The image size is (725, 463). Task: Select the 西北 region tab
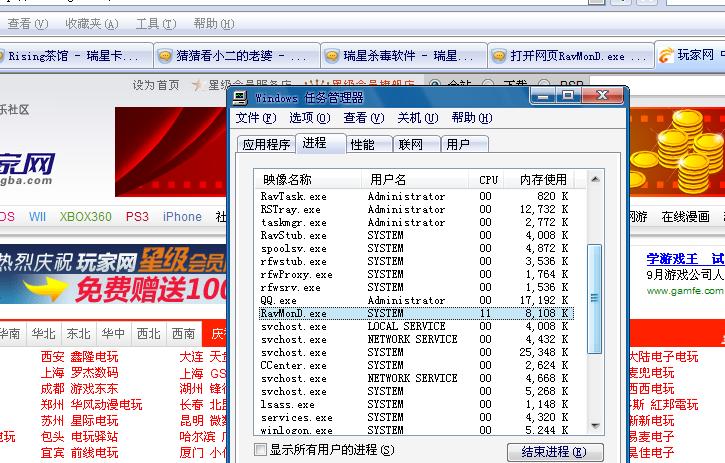pos(149,333)
